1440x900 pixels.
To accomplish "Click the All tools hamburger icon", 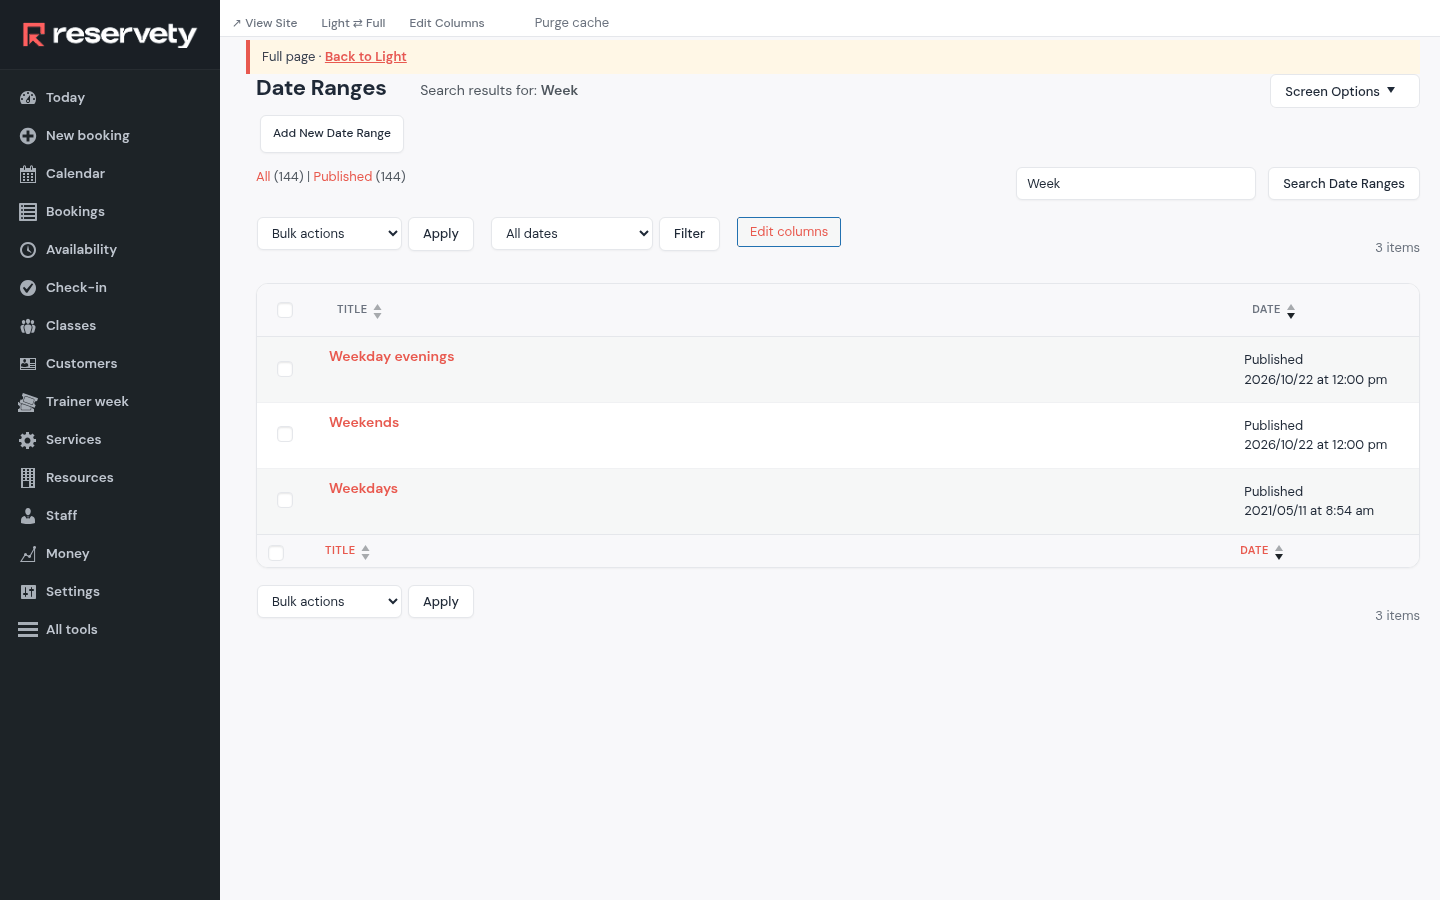I will coord(28,630).
